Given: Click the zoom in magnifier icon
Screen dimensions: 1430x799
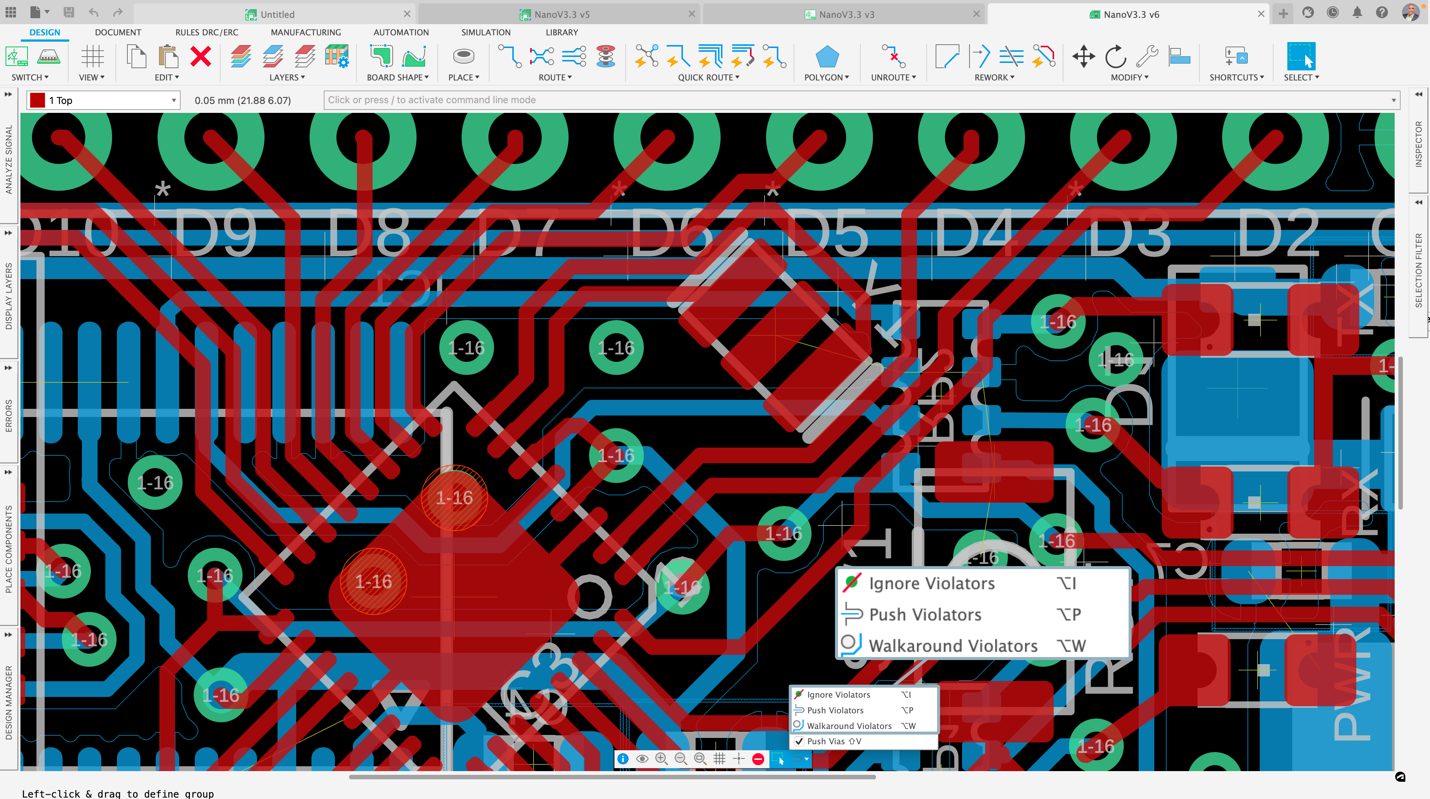Looking at the screenshot, I should [x=661, y=759].
